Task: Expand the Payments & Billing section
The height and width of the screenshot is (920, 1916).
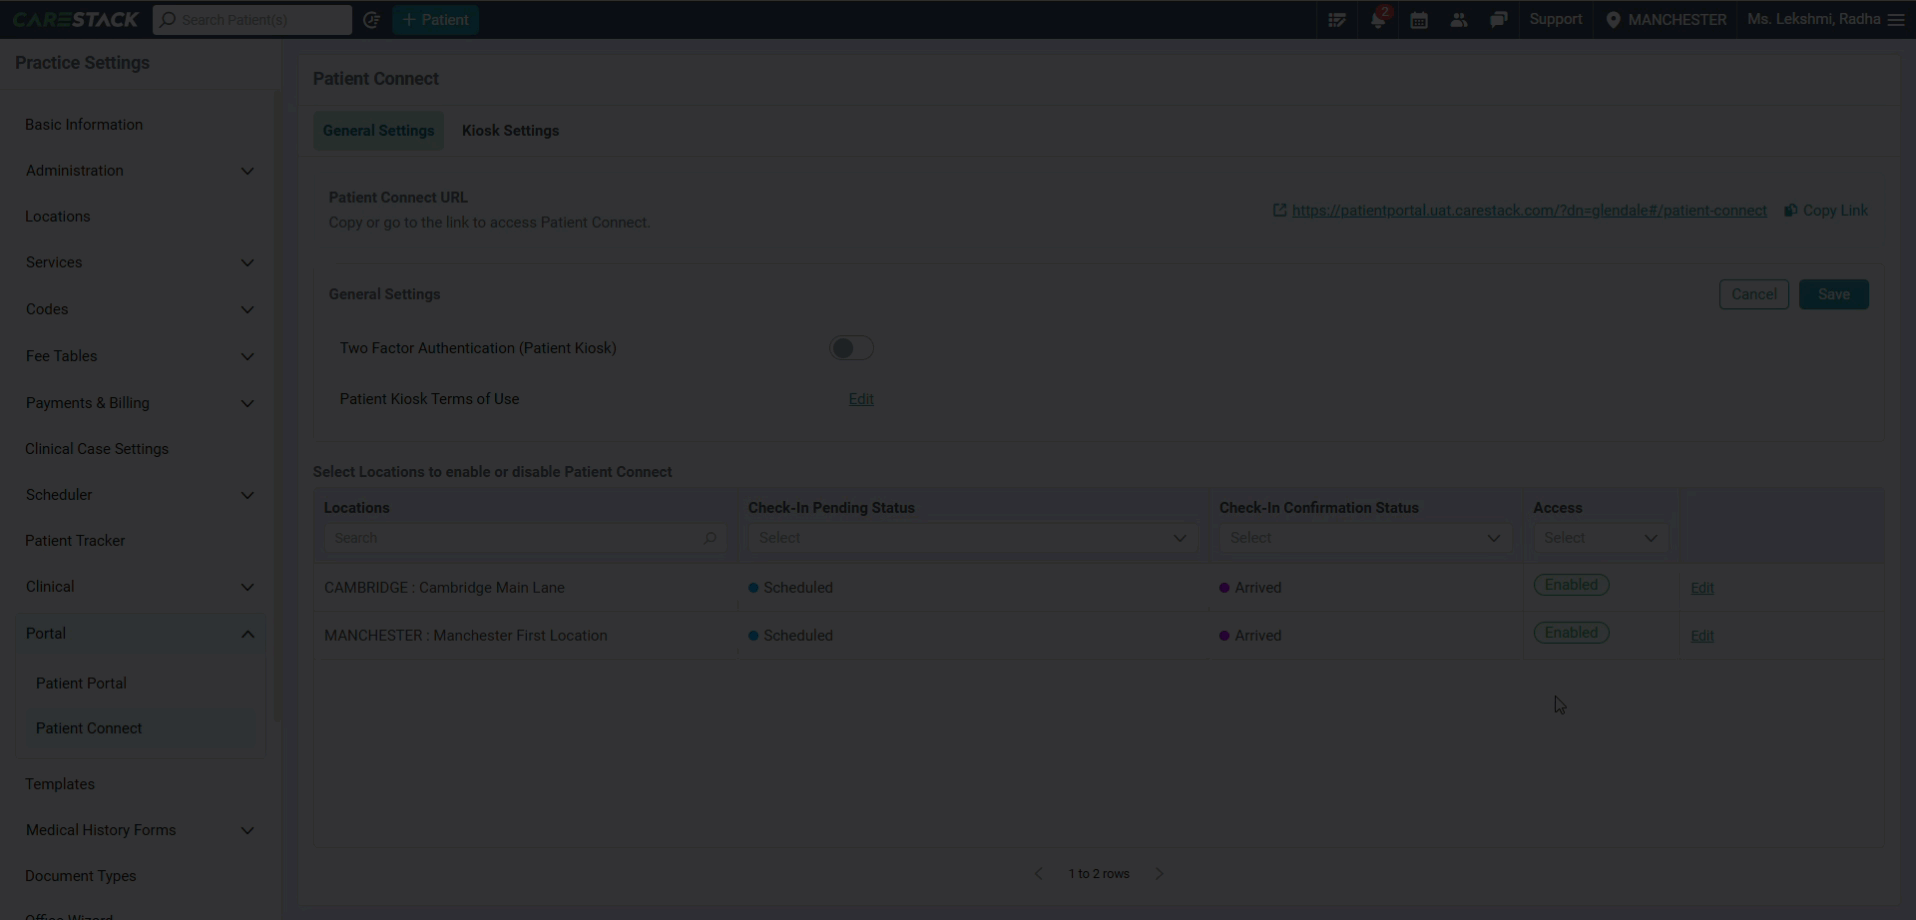Action: click(x=140, y=403)
